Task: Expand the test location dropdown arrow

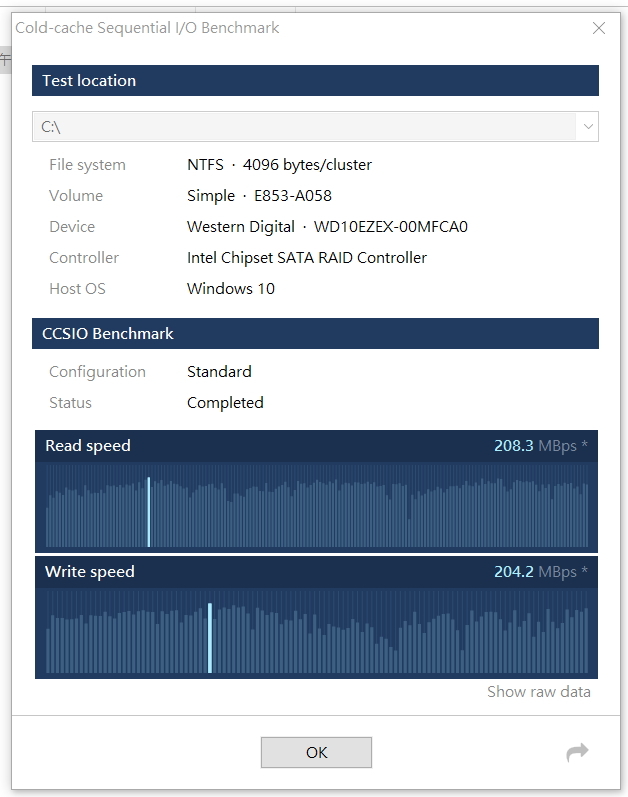Action: (588, 127)
